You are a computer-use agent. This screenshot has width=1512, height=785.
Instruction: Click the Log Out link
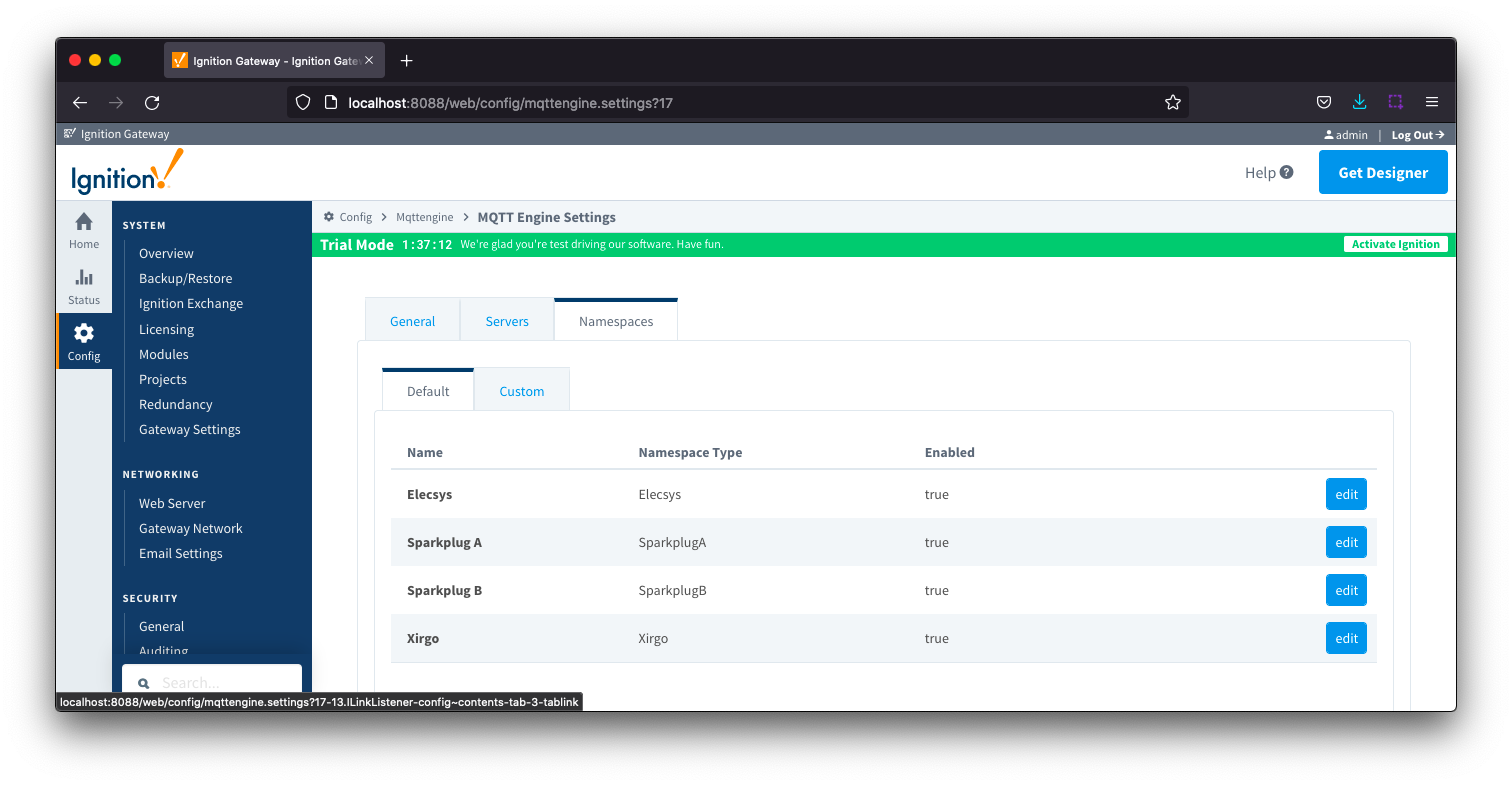click(1418, 135)
